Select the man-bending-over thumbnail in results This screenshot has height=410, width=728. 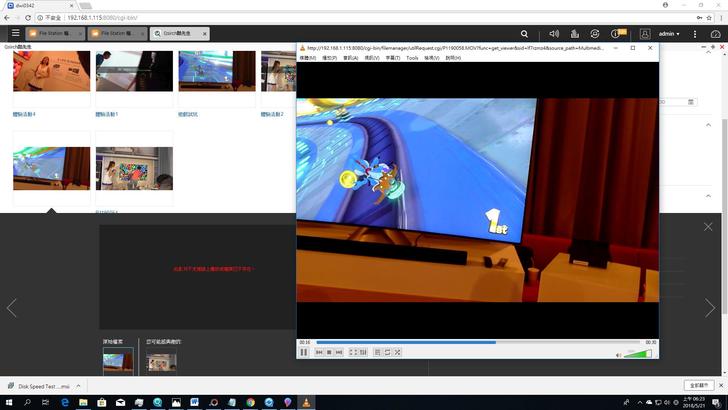[134, 71]
